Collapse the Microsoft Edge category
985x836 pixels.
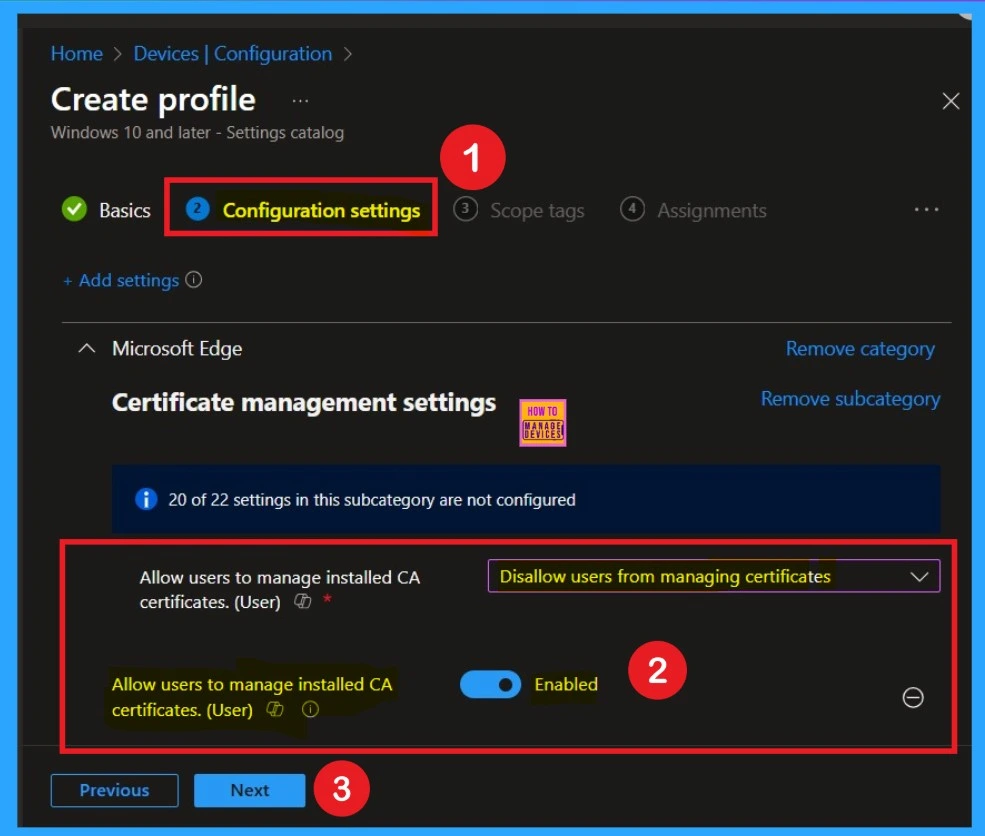pyautogui.click(x=87, y=348)
